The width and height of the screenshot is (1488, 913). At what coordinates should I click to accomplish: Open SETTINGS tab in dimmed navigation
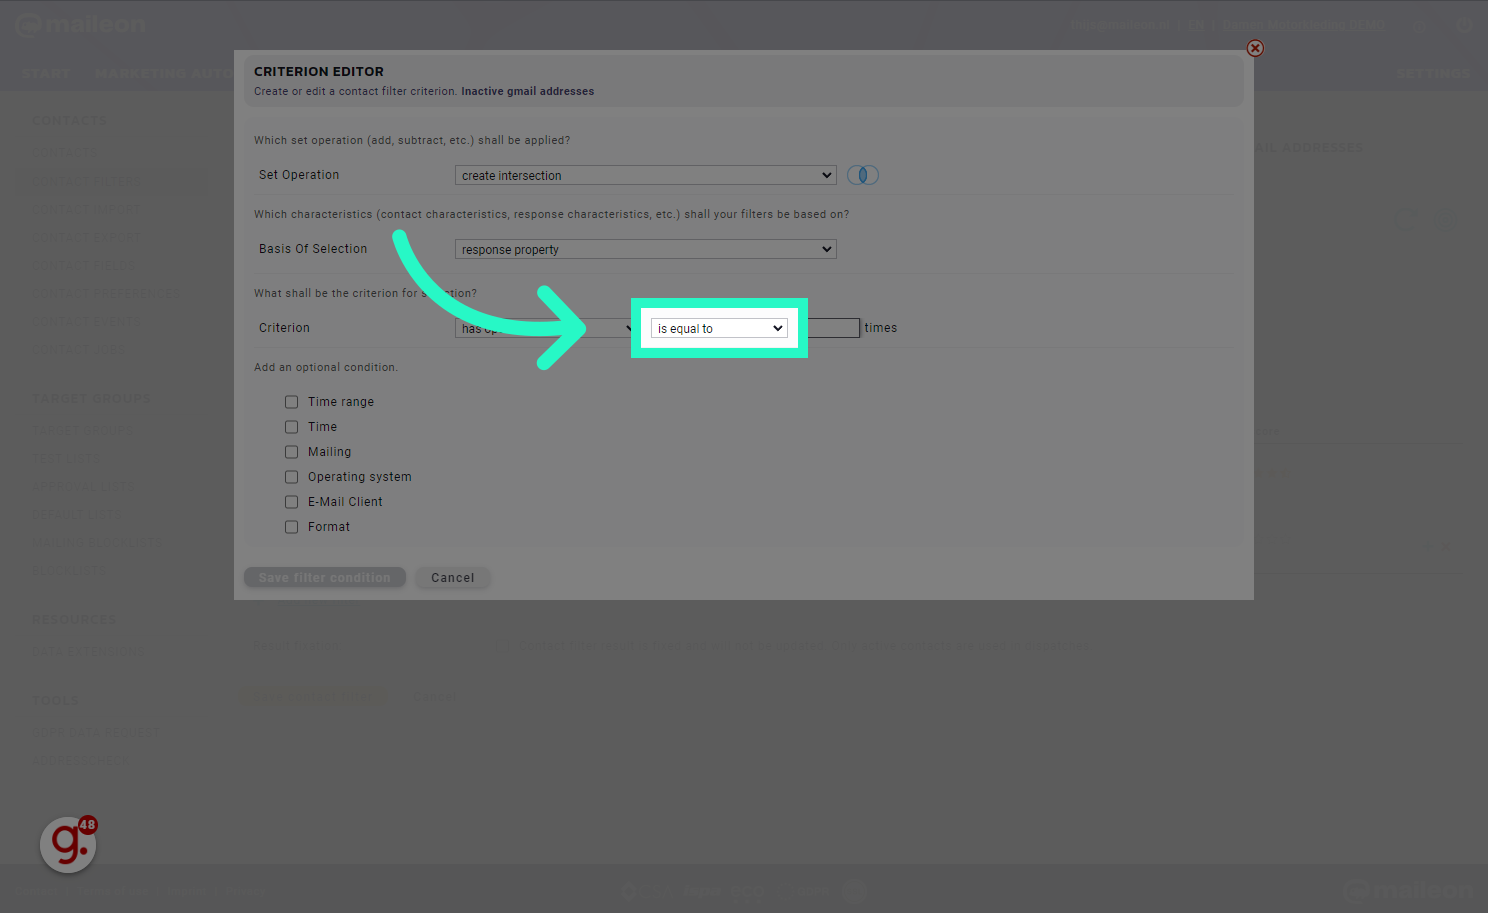tap(1433, 74)
